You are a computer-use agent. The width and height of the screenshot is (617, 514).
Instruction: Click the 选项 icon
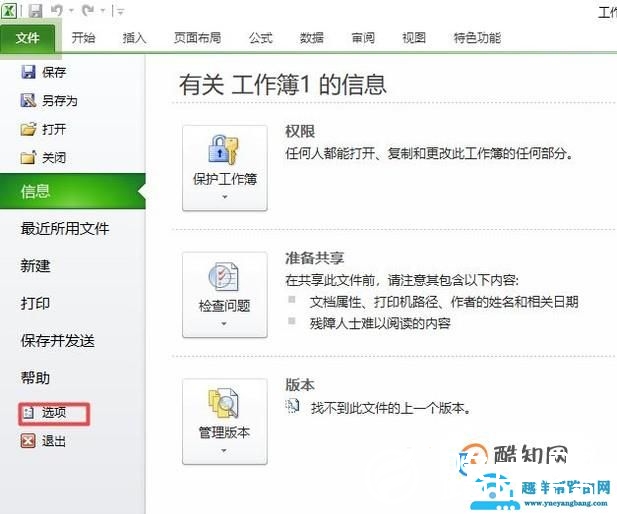[x=28, y=413]
